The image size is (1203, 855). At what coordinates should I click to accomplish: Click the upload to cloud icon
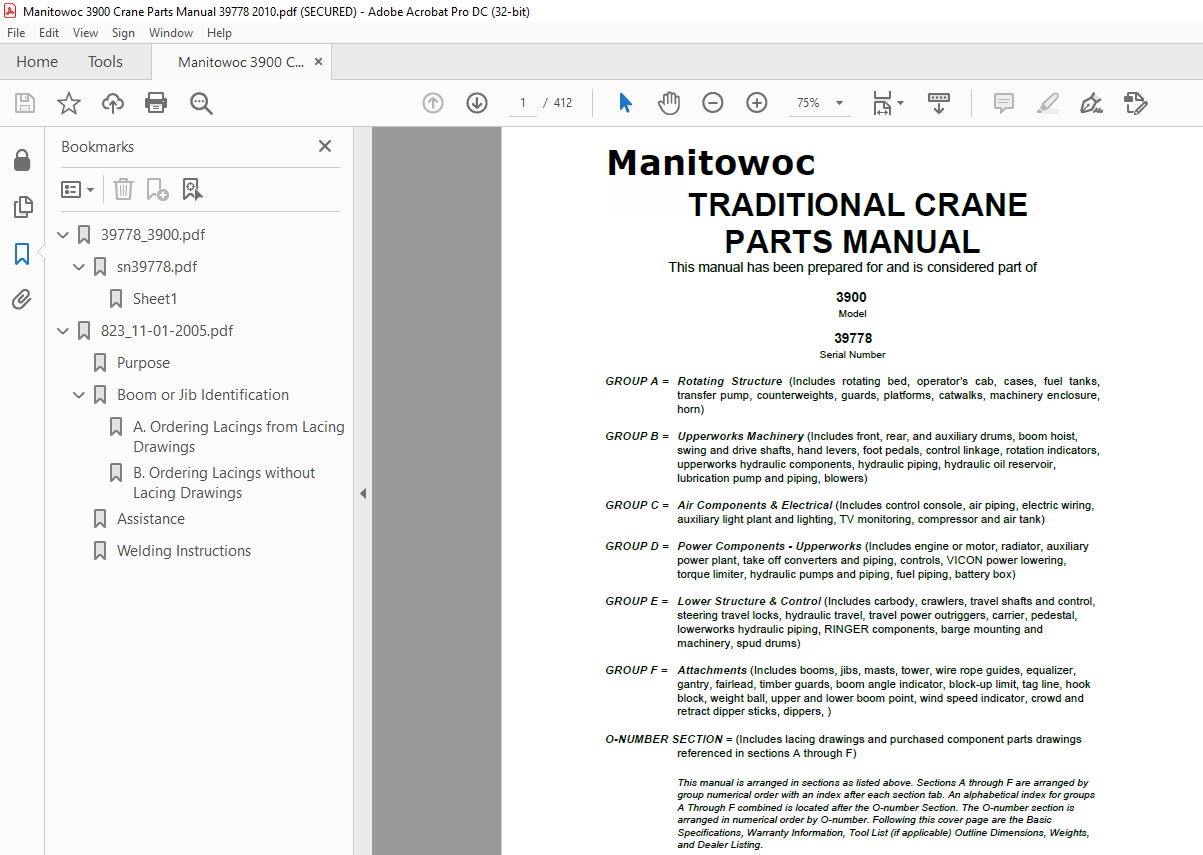point(113,103)
